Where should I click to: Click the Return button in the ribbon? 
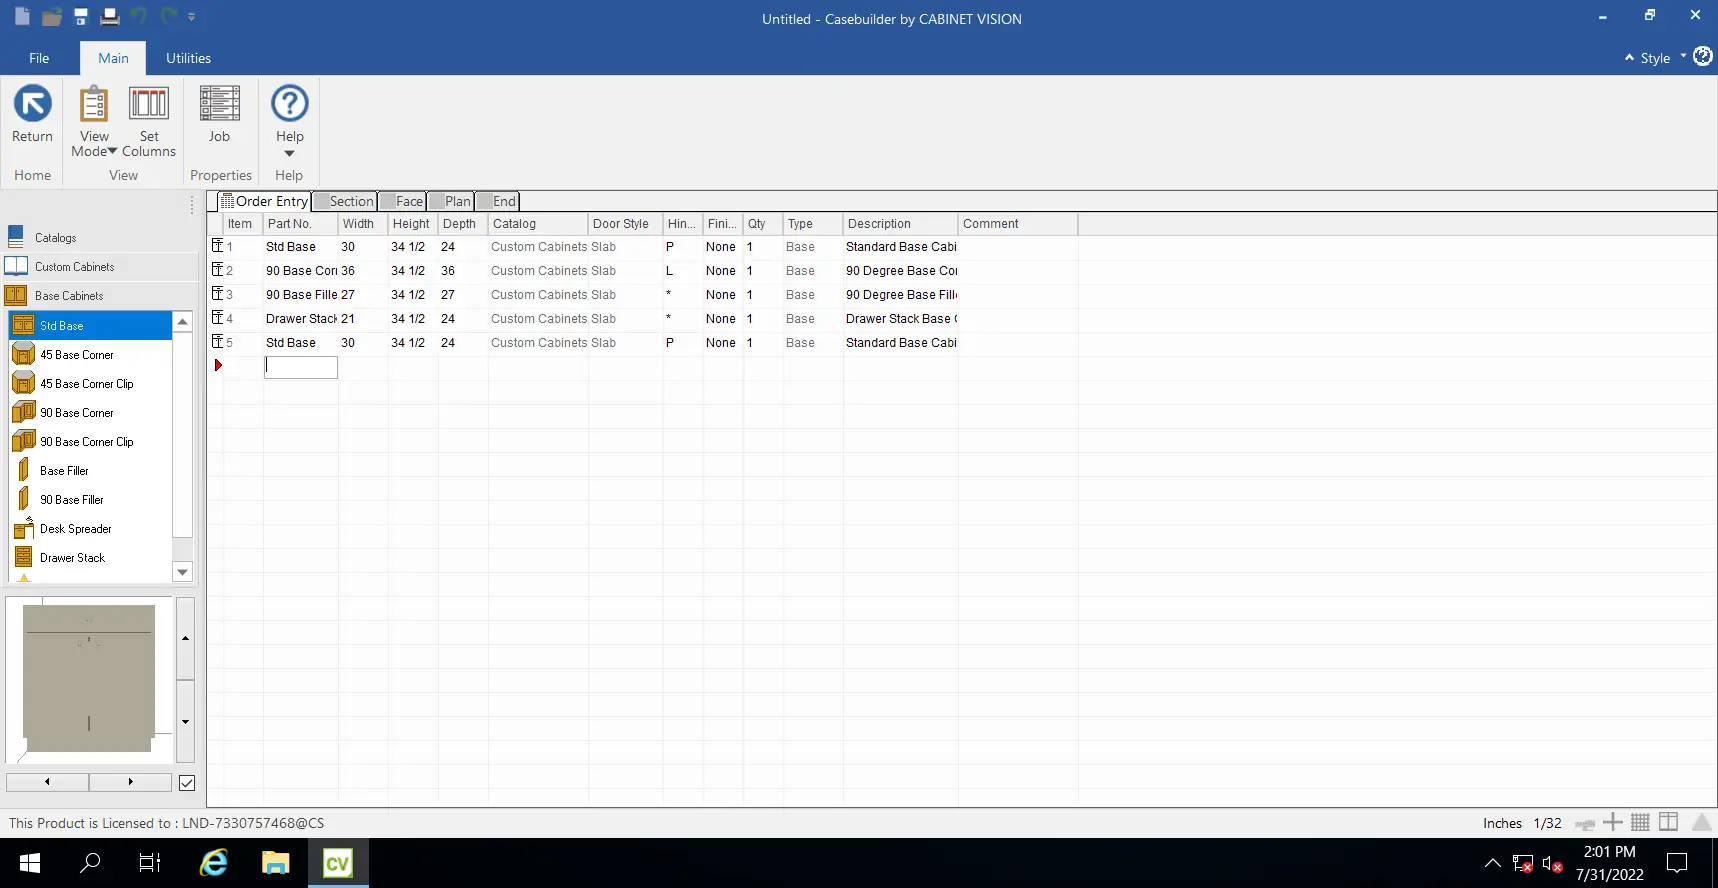32,115
